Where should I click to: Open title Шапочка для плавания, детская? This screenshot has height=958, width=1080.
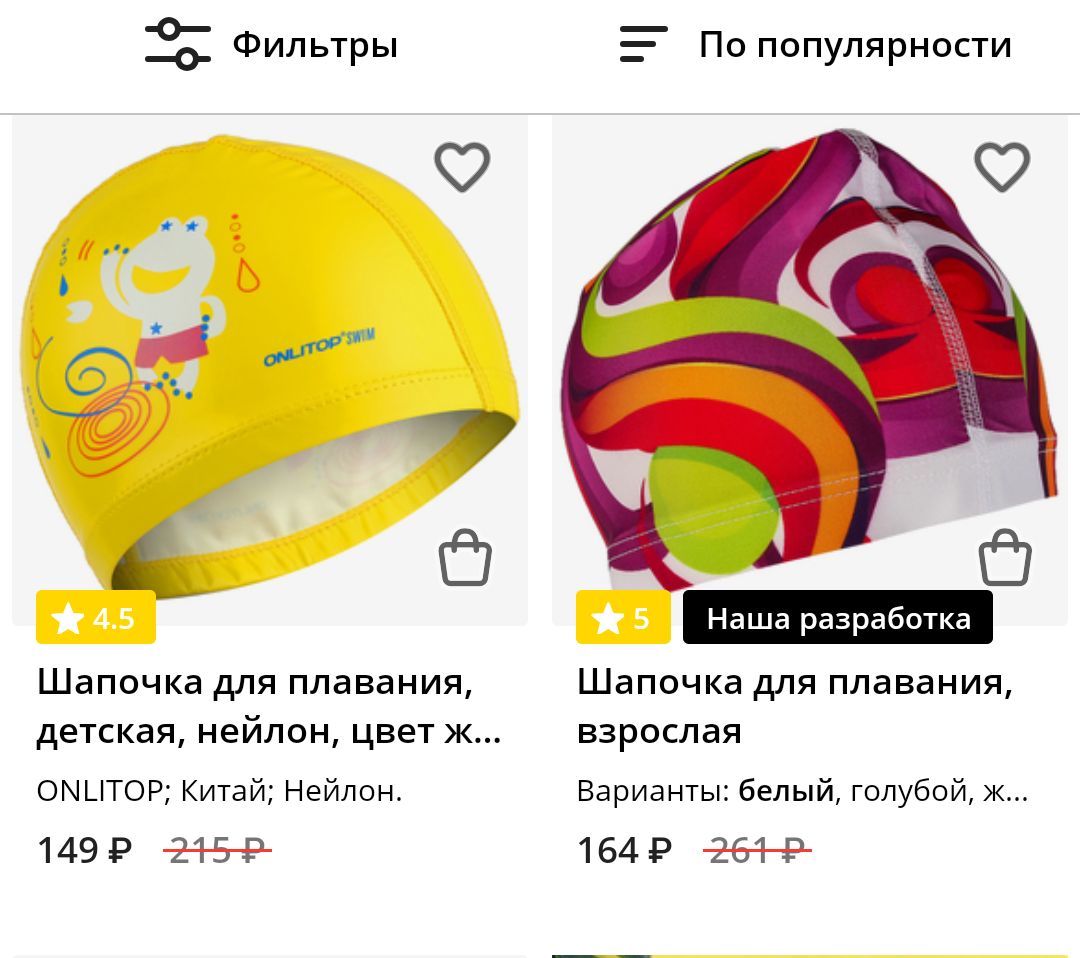point(269,707)
